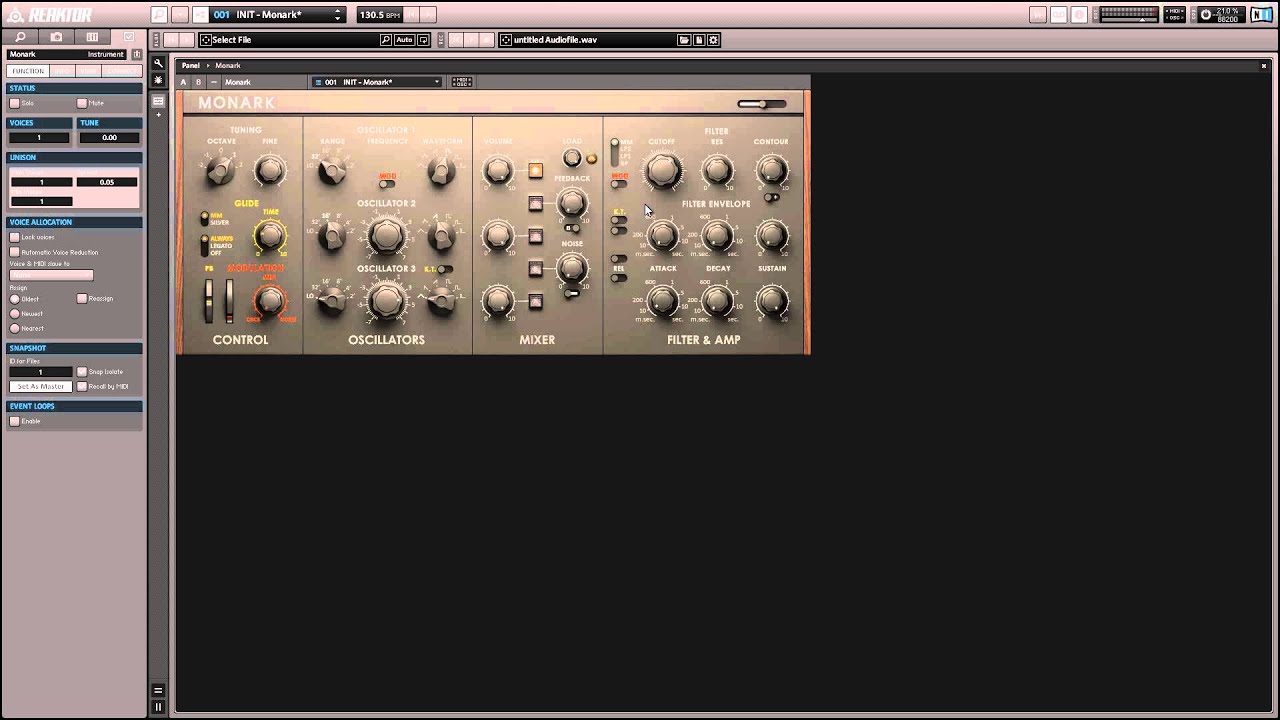This screenshot has height=720, width=1280.
Task: Toggle the filter MOD switch
Action: tap(619, 184)
